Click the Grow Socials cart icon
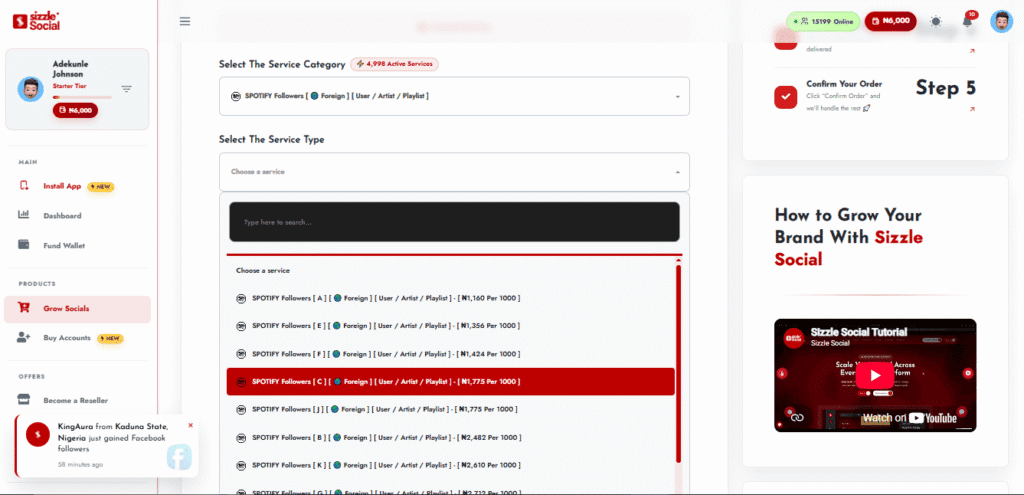 tap(24, 308)
